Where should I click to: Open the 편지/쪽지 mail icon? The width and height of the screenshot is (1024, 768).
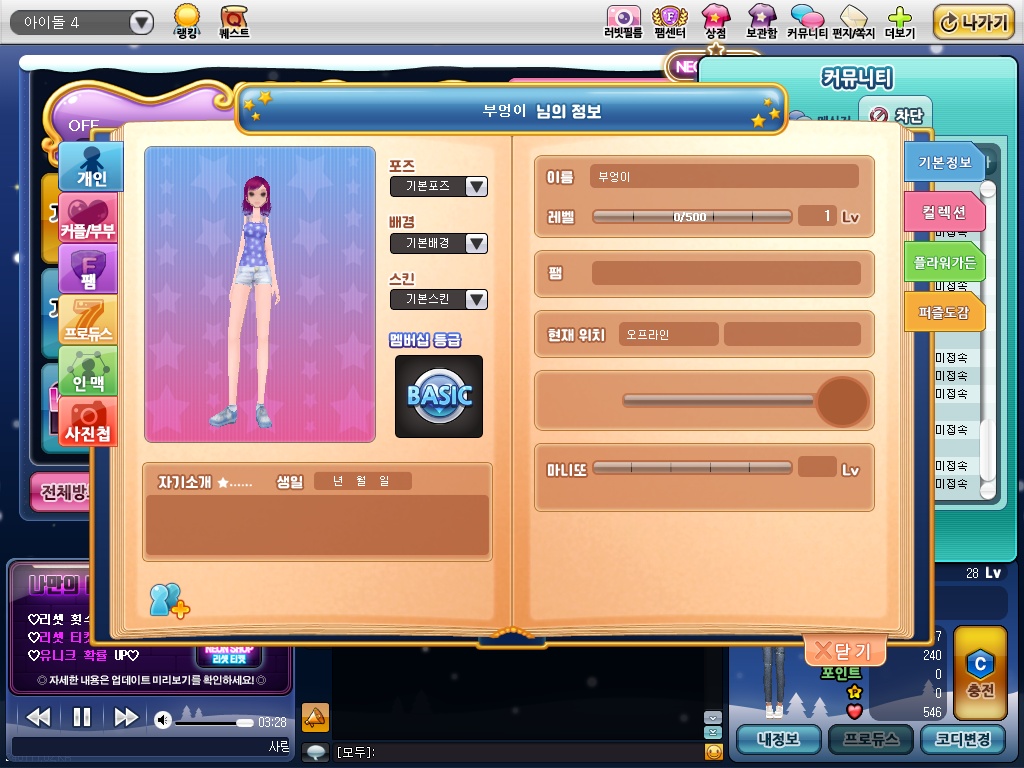pos(853,22)
